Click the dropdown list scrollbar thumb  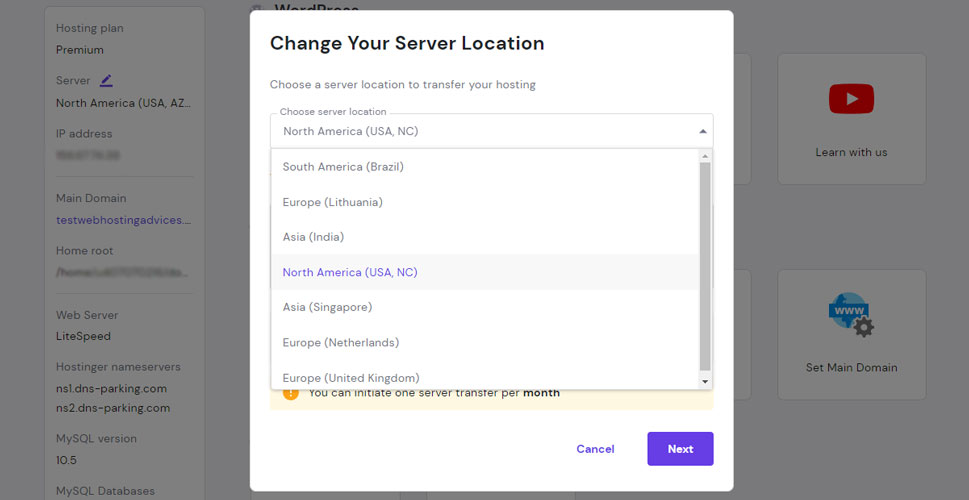(705, 266)
